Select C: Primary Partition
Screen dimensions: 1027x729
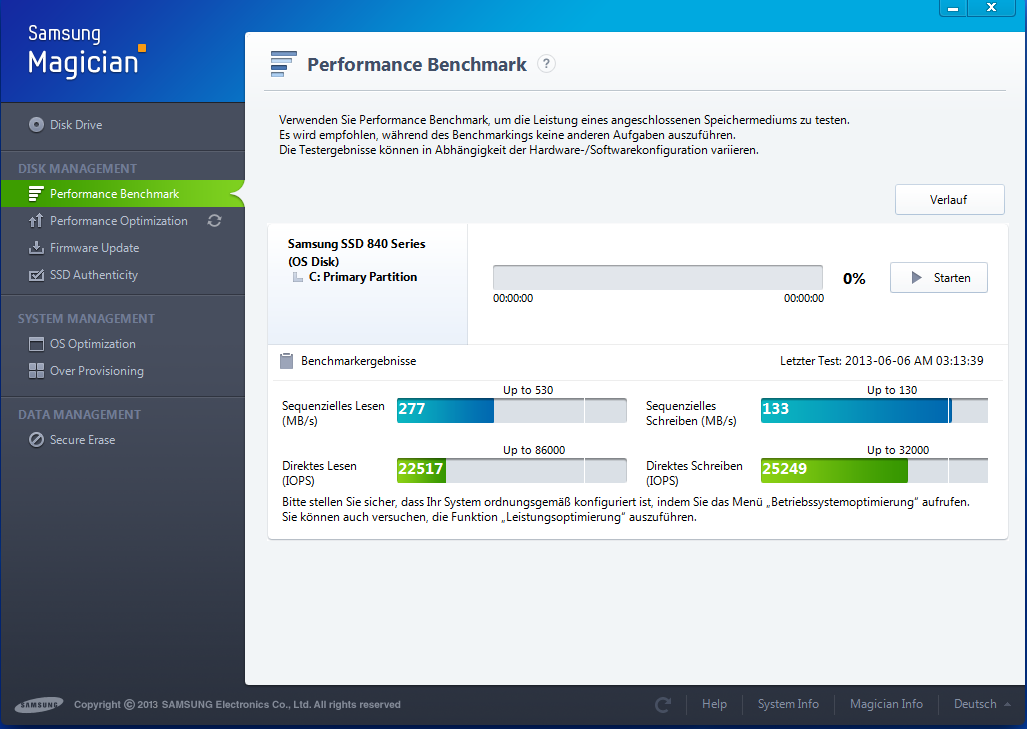363,277
